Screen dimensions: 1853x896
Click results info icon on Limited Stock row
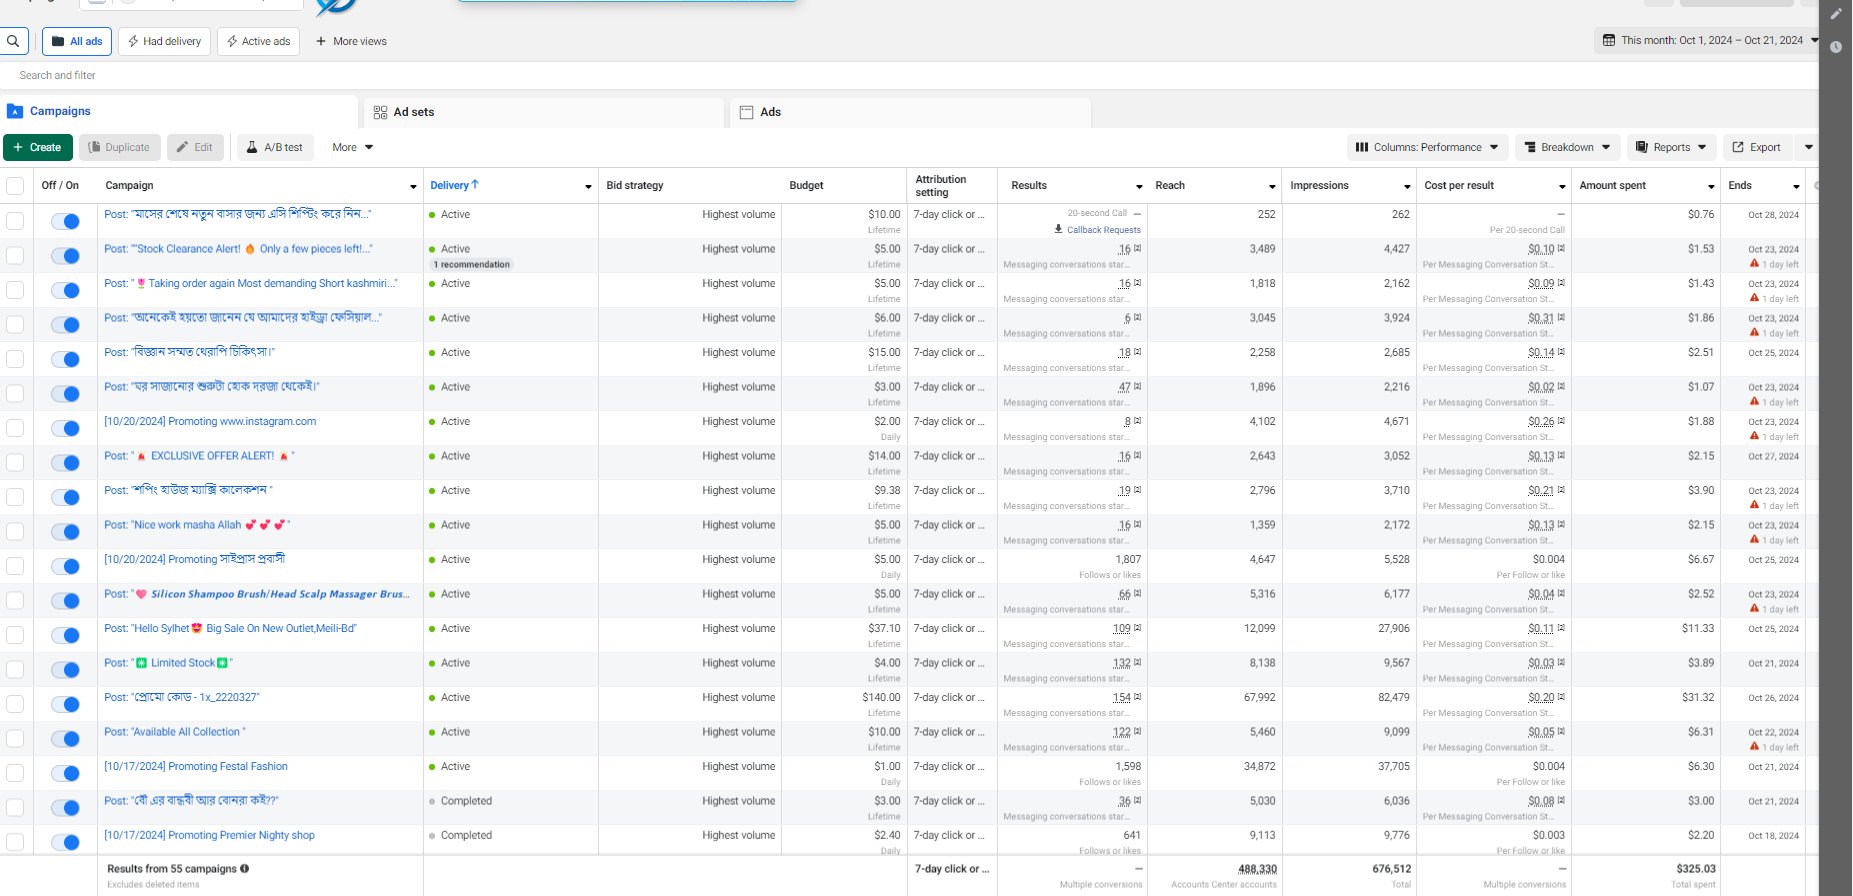(1137, 662)
